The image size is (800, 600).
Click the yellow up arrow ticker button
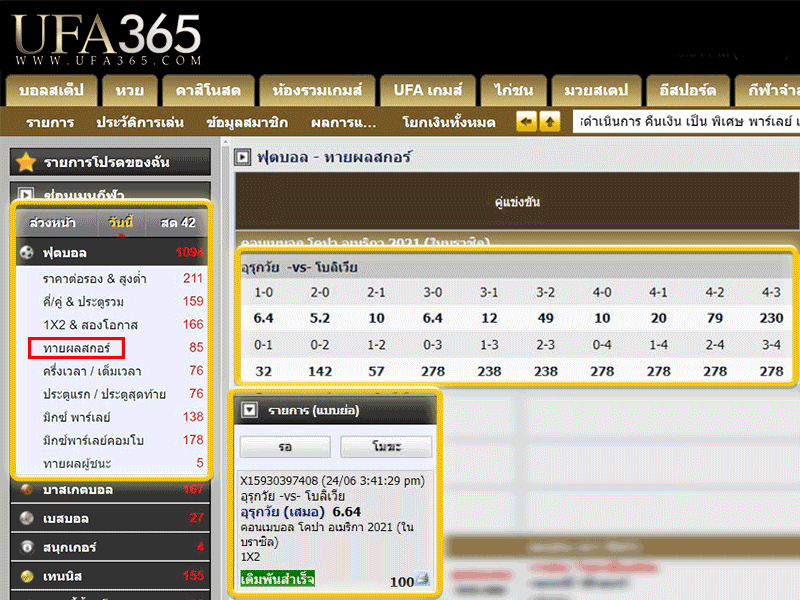[x=549, y=122]
